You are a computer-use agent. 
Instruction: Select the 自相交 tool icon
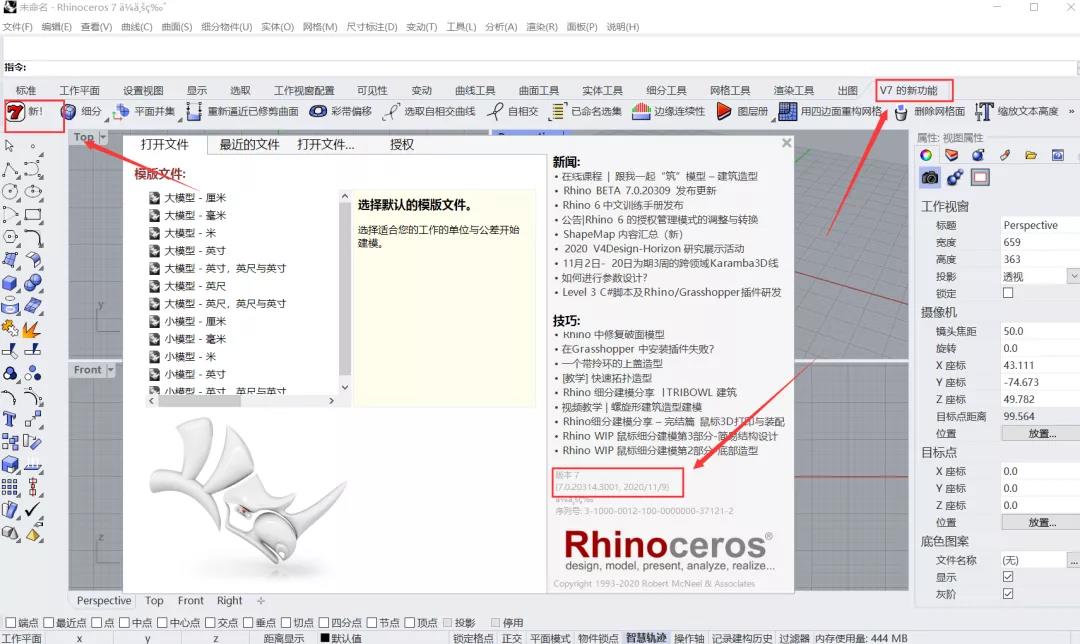coord(495,111)
